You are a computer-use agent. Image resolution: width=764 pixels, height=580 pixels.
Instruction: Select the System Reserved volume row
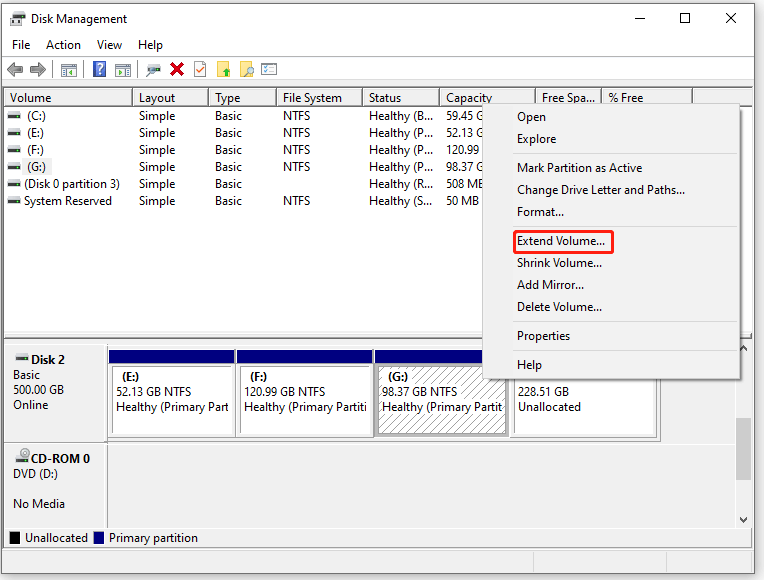pos(244,201)
